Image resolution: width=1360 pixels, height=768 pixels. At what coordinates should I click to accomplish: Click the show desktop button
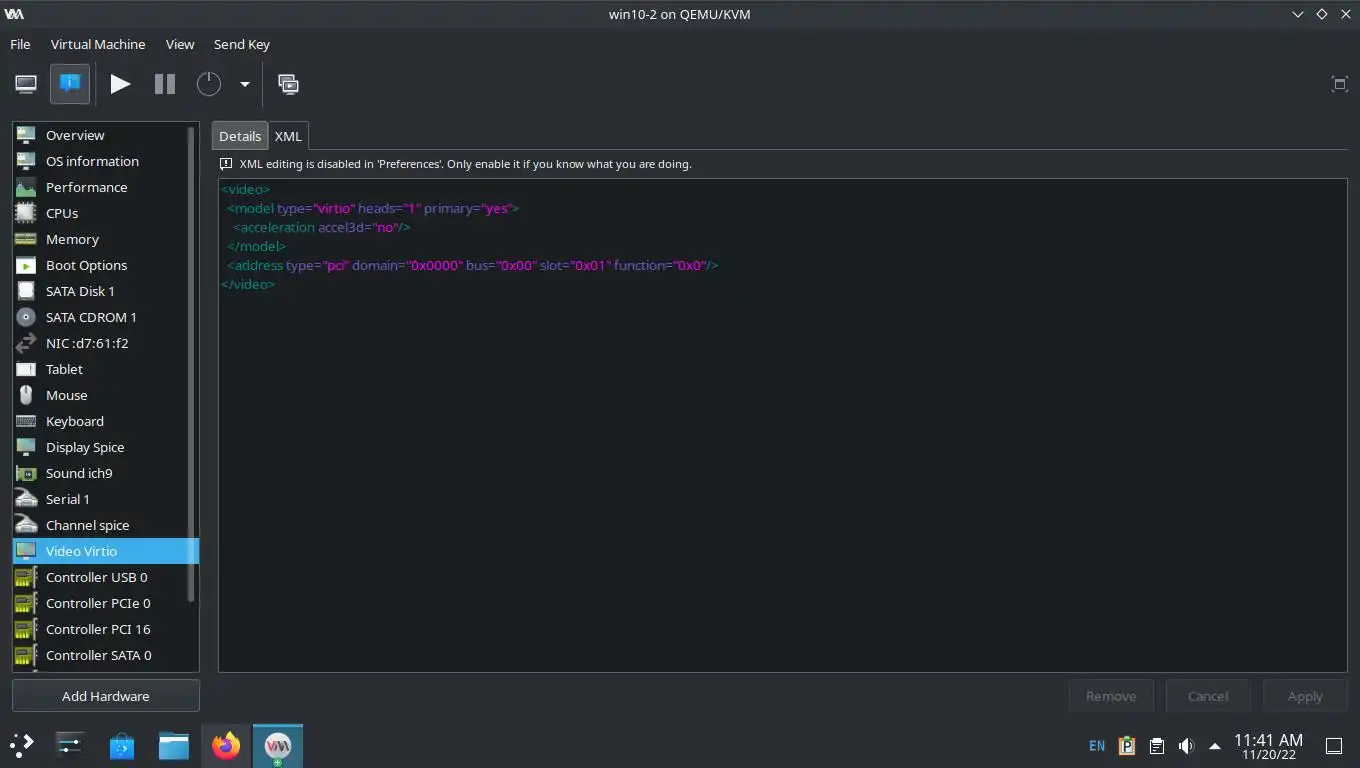[1333, 746]
